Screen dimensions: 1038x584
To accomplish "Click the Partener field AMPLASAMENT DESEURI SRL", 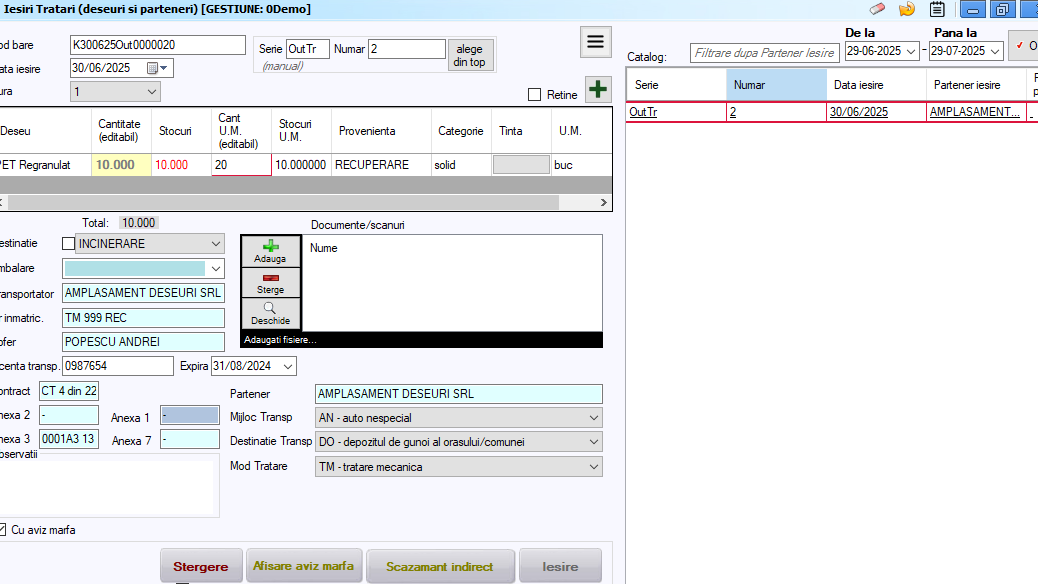I will [459, 394].
